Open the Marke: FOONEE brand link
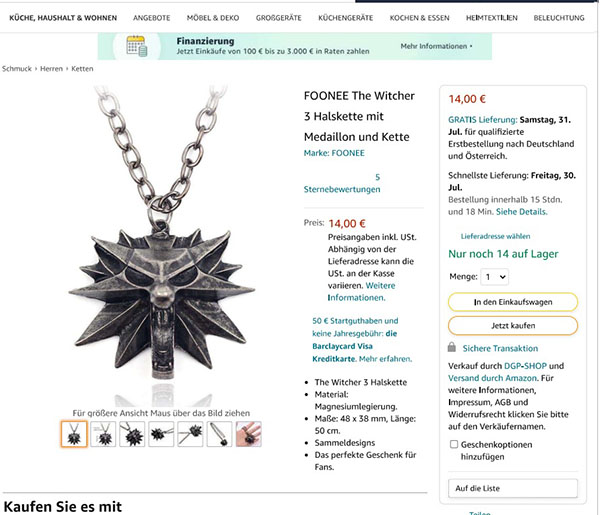The width and height of the screenshot is (600, 515). (334, 153)
